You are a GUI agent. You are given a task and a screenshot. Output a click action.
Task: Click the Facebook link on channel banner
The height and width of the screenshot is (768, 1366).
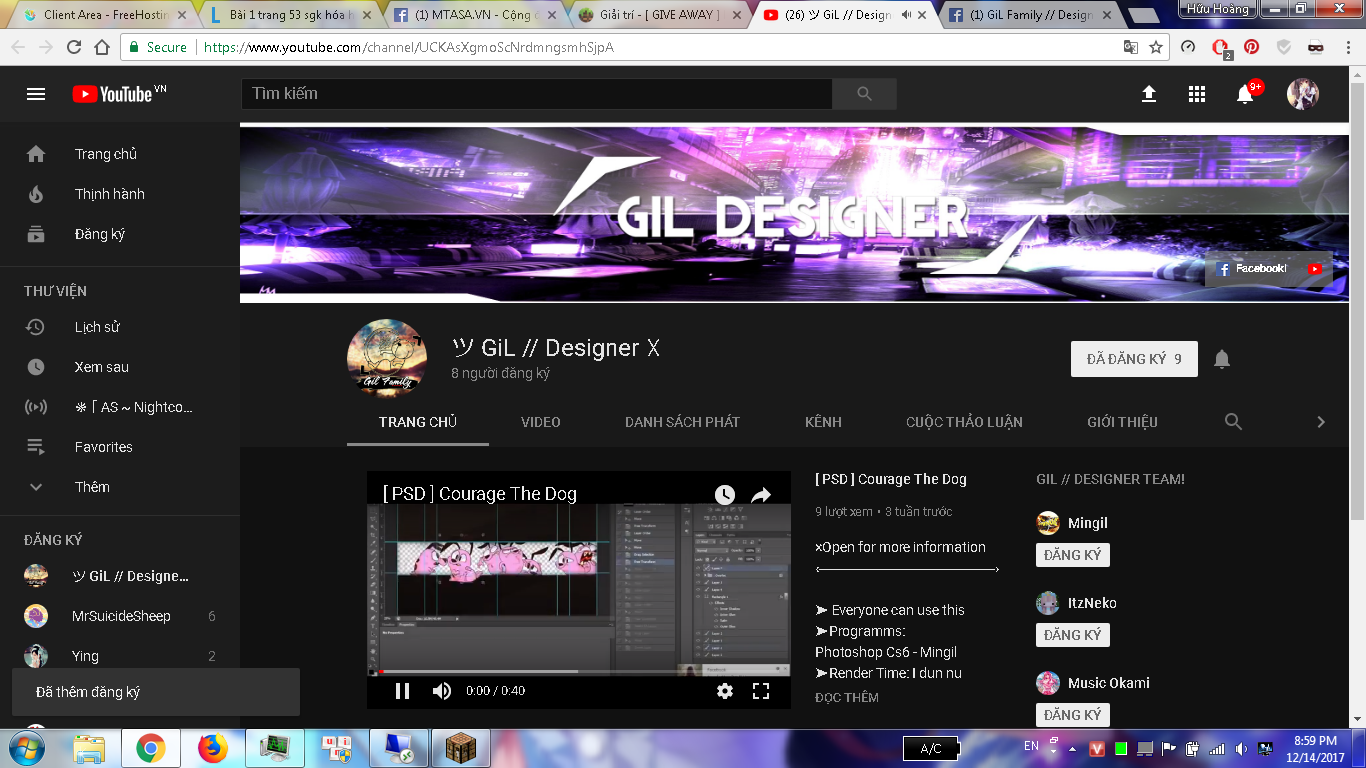[x=1252, y=269]
